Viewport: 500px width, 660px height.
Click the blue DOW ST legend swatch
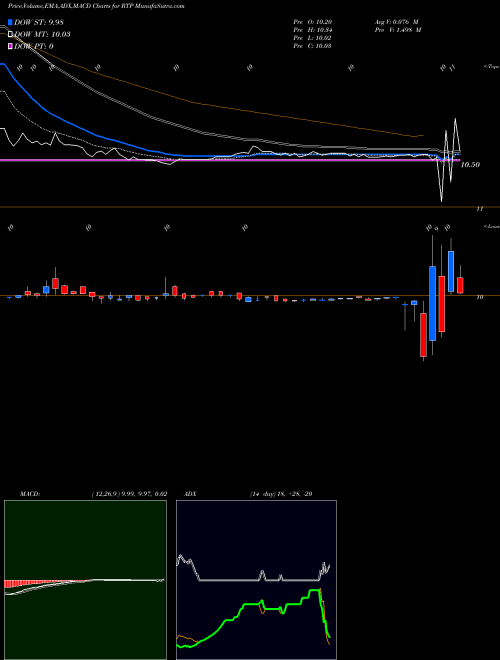point(11,22)
